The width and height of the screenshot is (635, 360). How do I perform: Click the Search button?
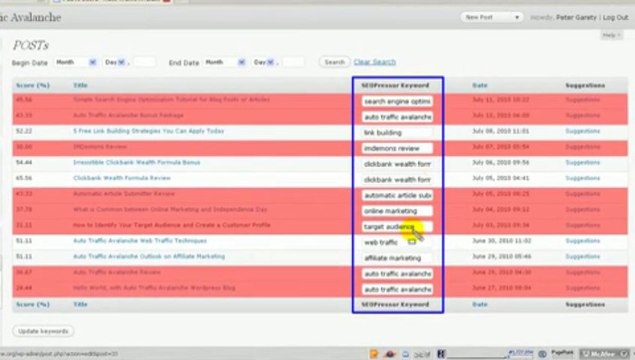335,62
